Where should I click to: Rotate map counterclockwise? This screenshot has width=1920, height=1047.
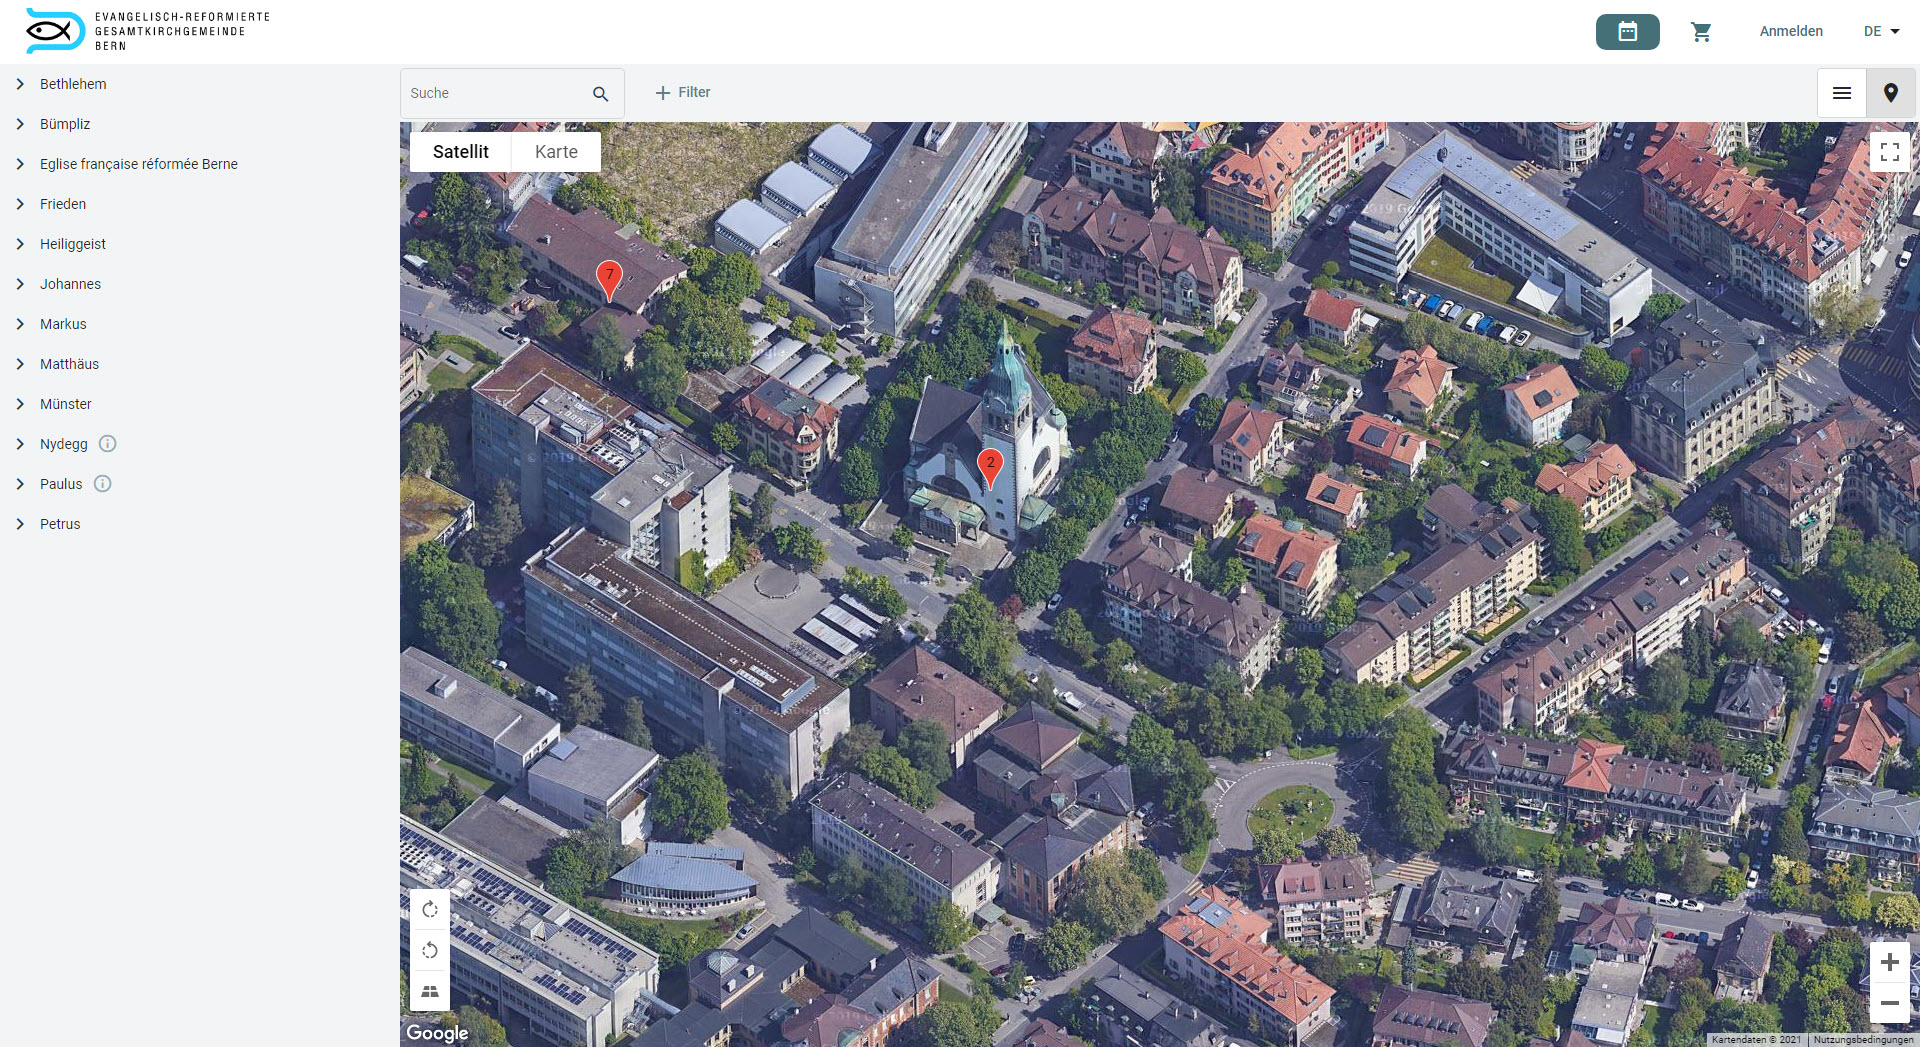(430, 950)
